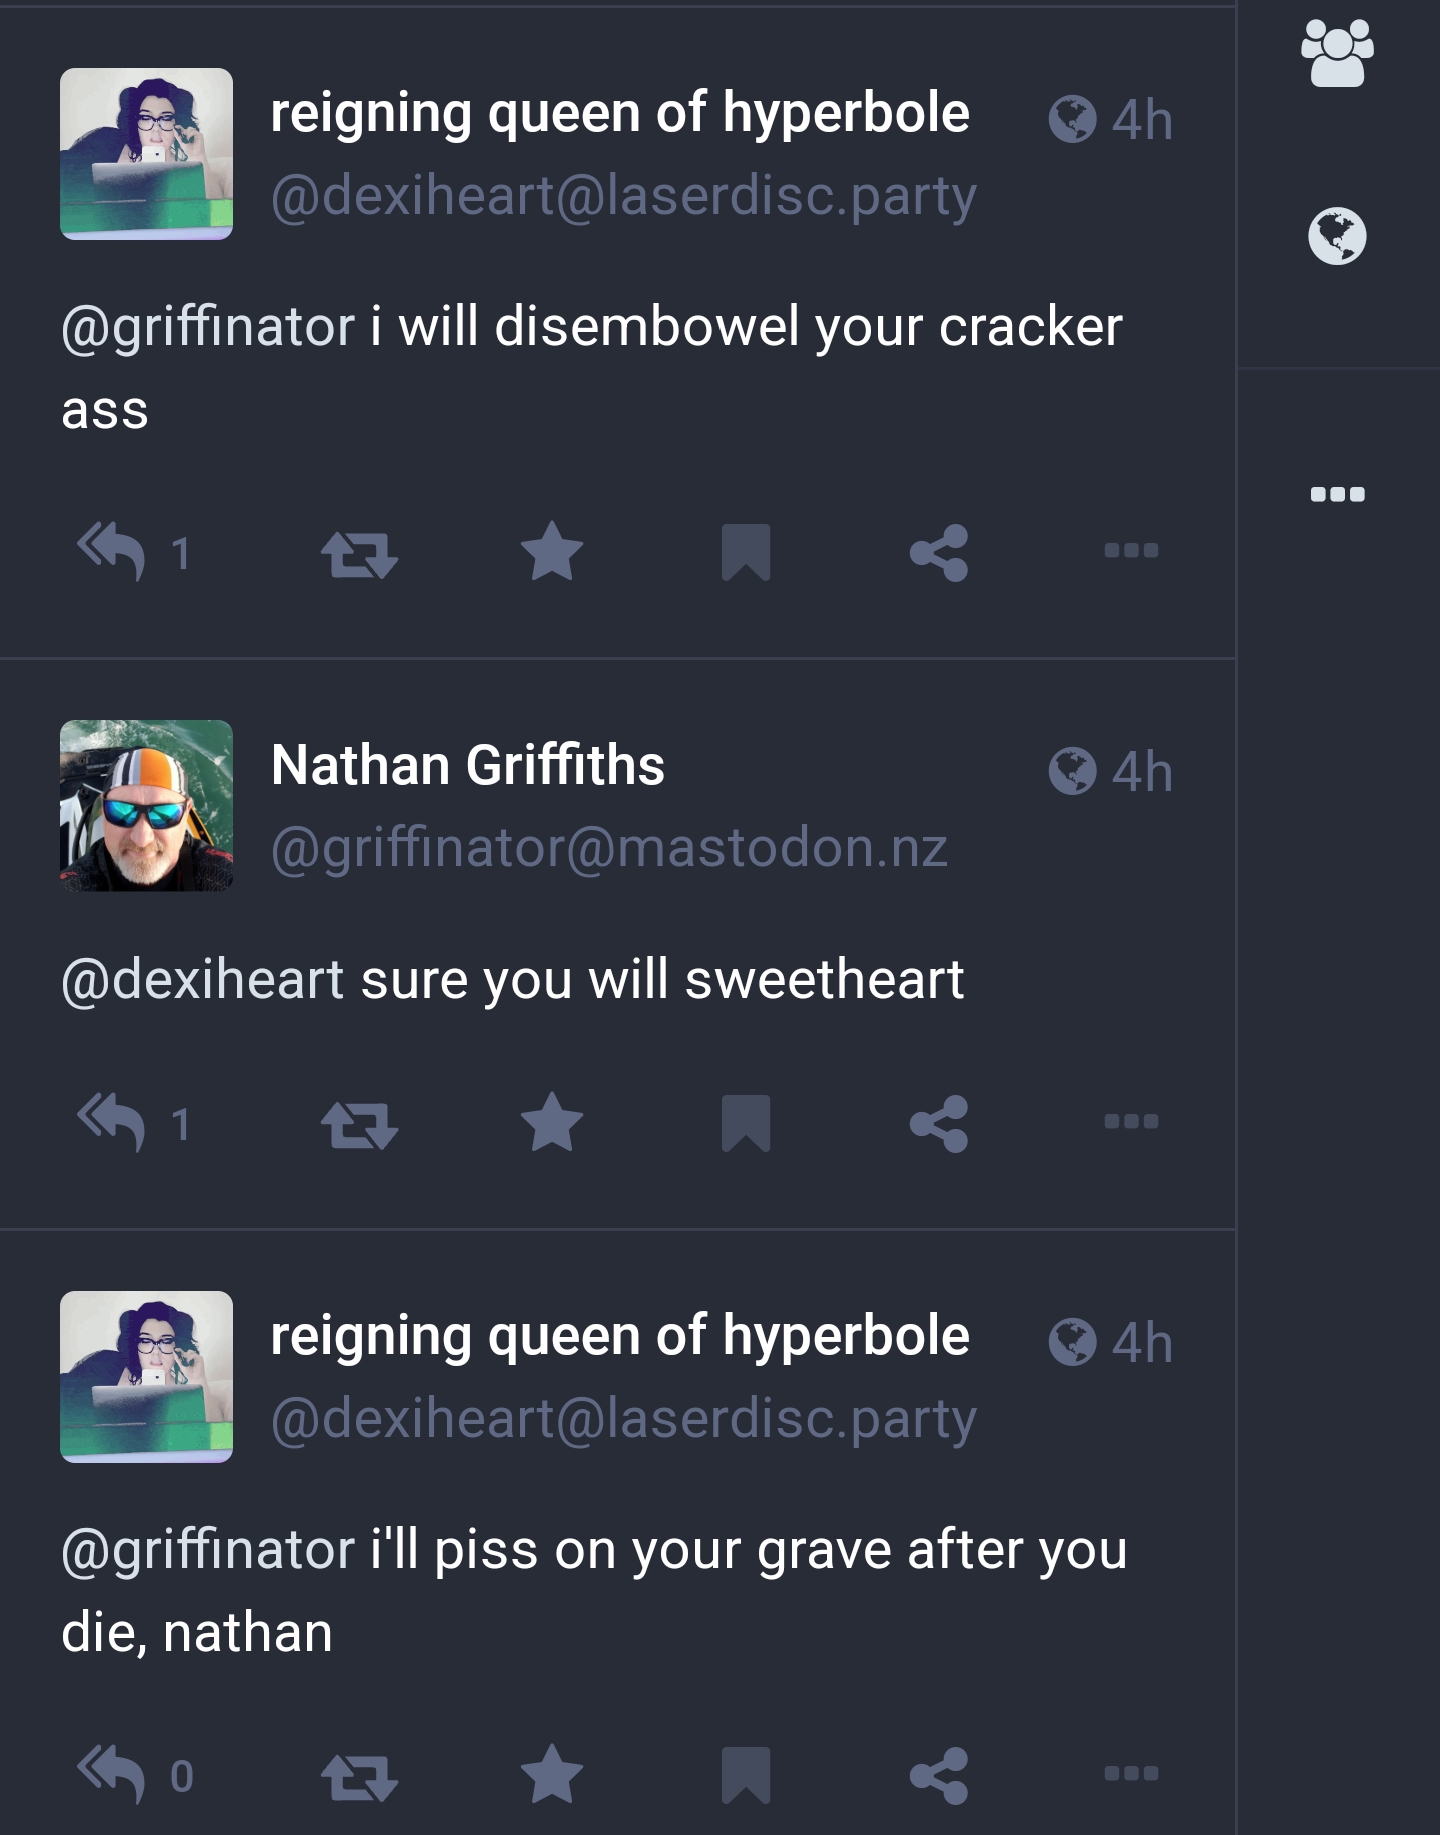Open more options on the grave post
The width and height of the screenshot is (1440, 1835).
pos(1131,1773)
